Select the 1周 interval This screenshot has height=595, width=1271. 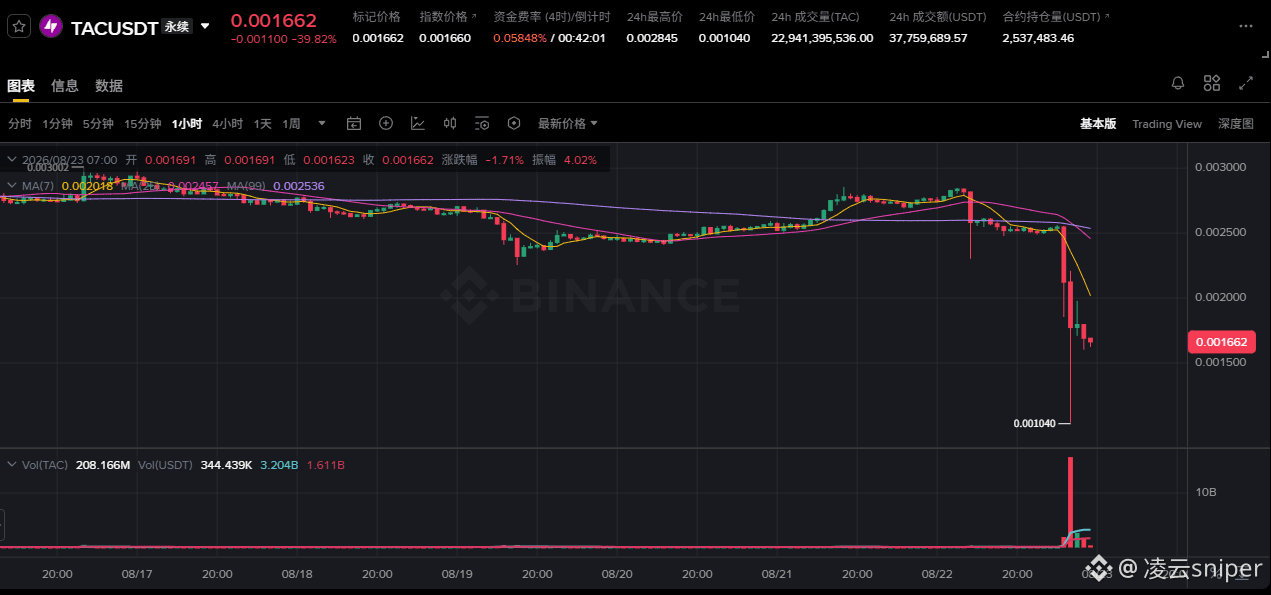tap(291, 124)
